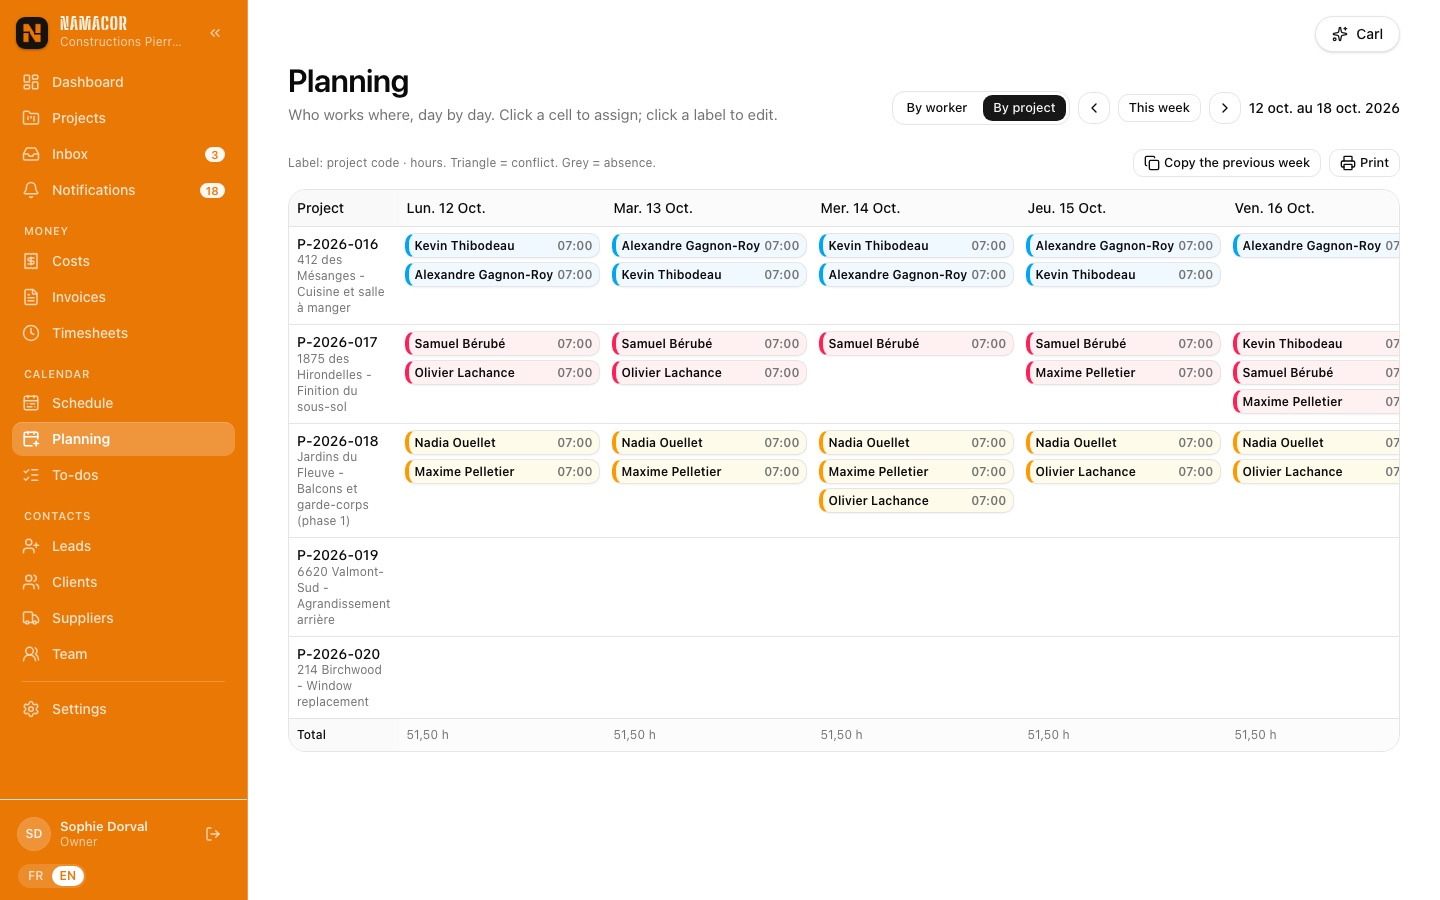Copy the previous week's planning
This screenshot has width=1440, height=900.
coord(1227,163)
